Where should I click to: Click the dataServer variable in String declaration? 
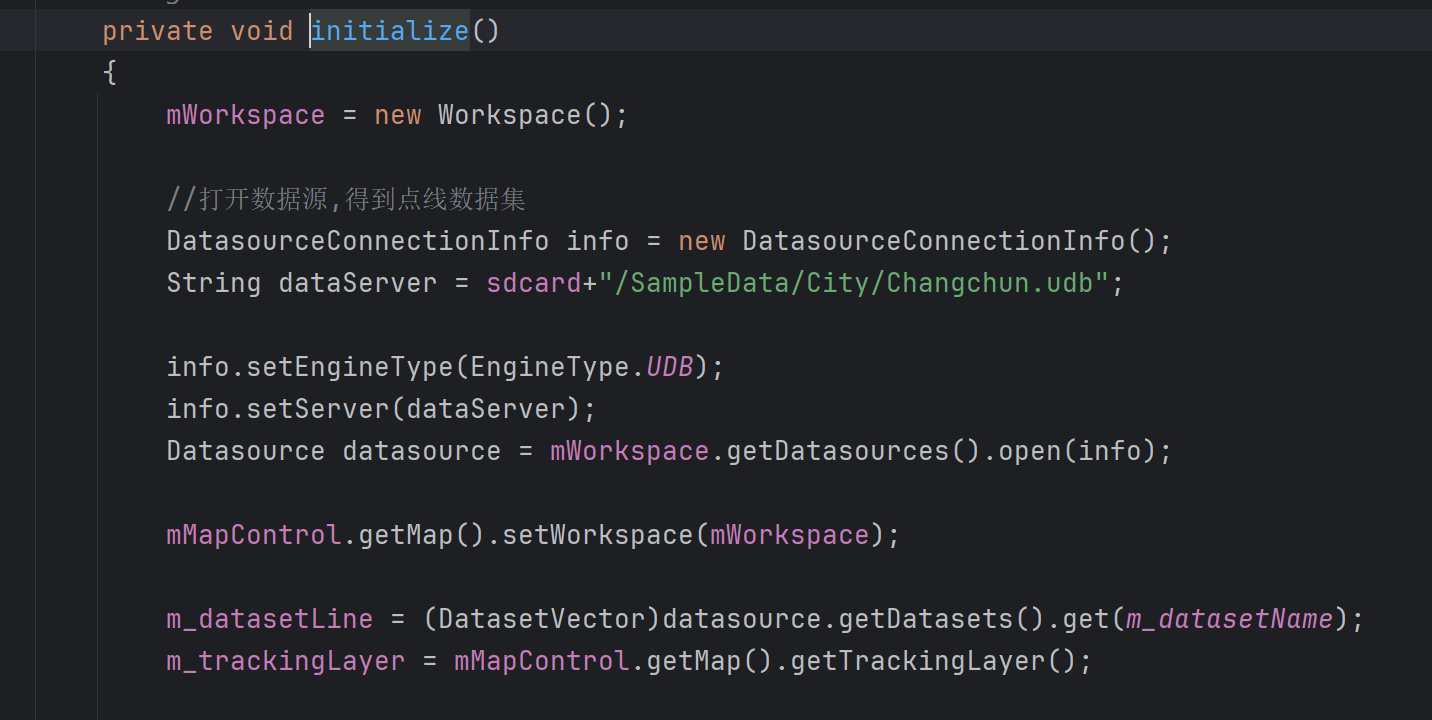tap(357, 283)
